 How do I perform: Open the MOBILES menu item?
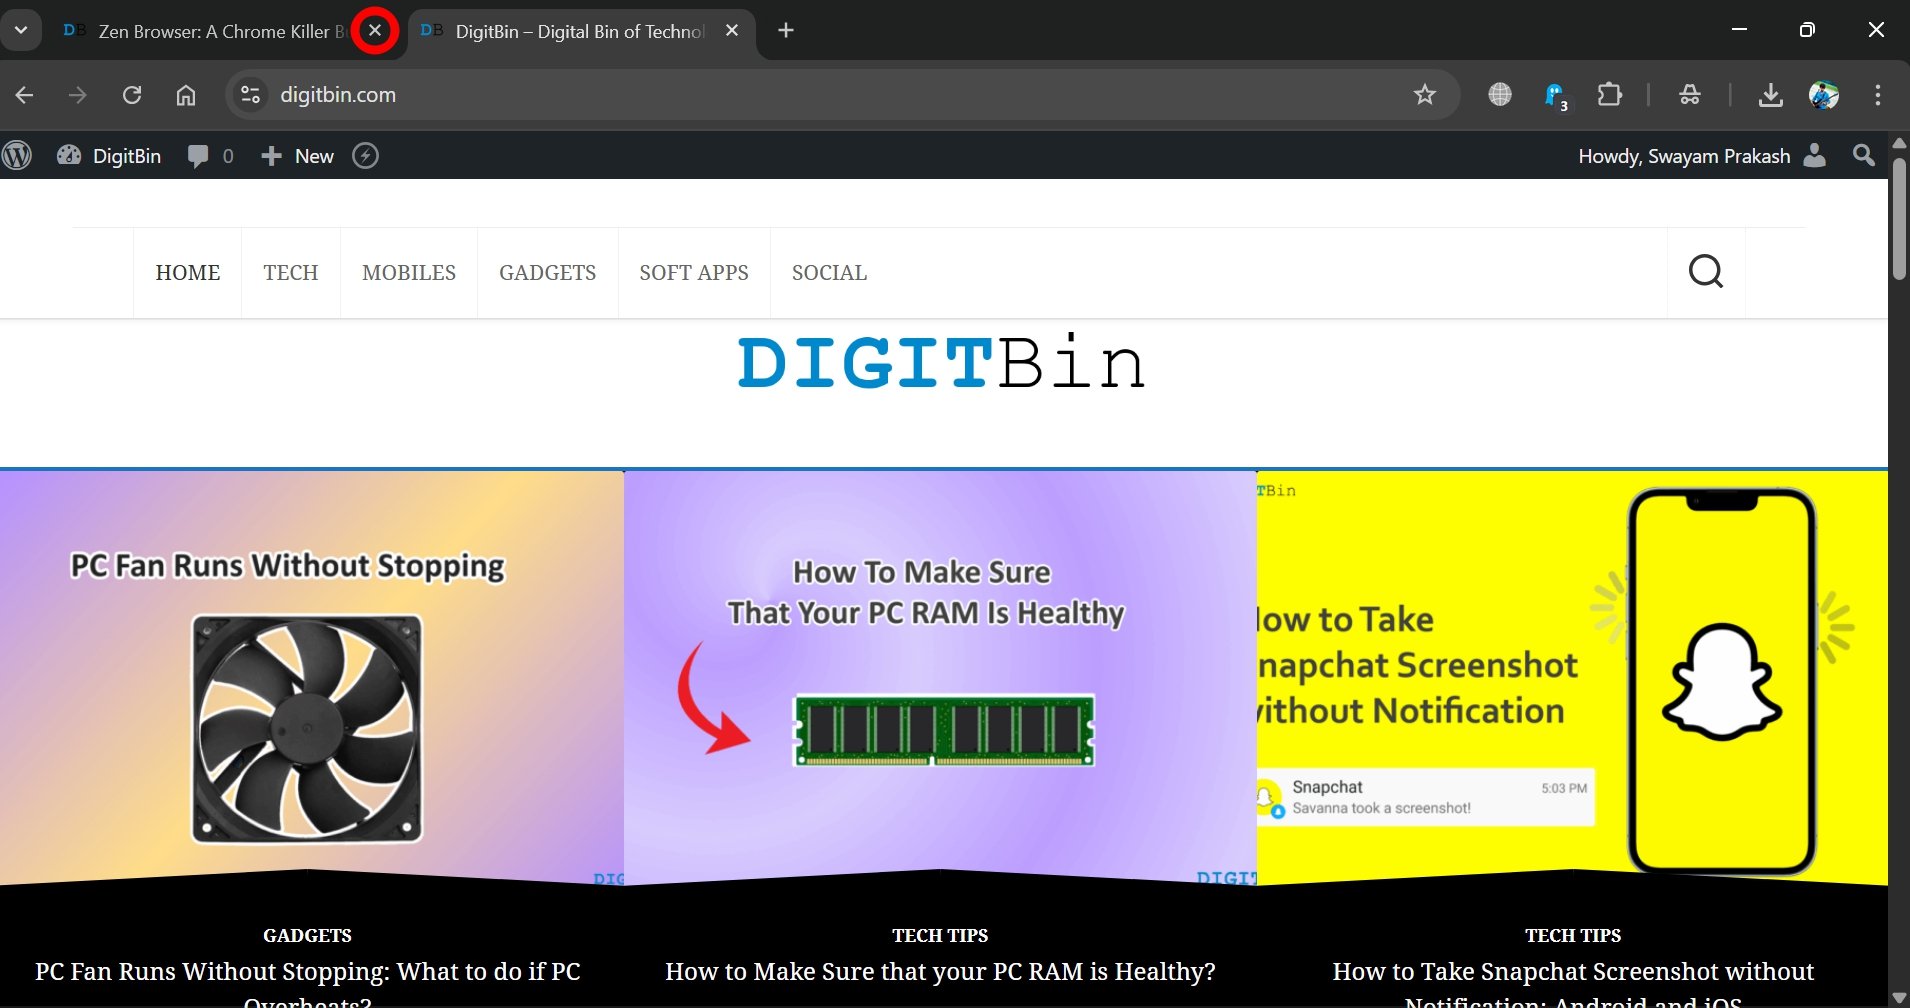(409, 273)
